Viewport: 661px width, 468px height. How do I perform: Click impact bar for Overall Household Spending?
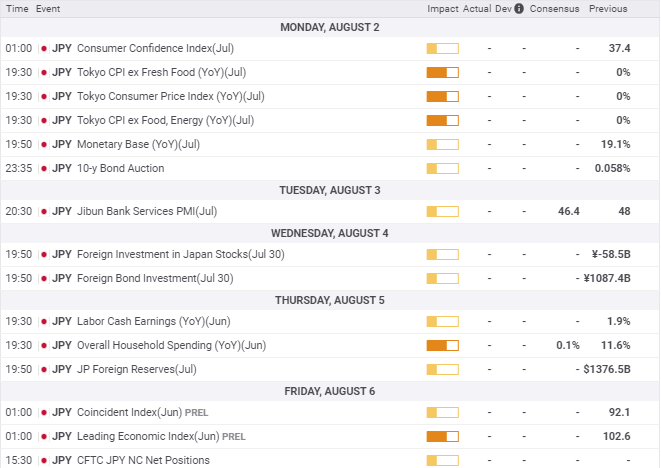click(442, 345)
